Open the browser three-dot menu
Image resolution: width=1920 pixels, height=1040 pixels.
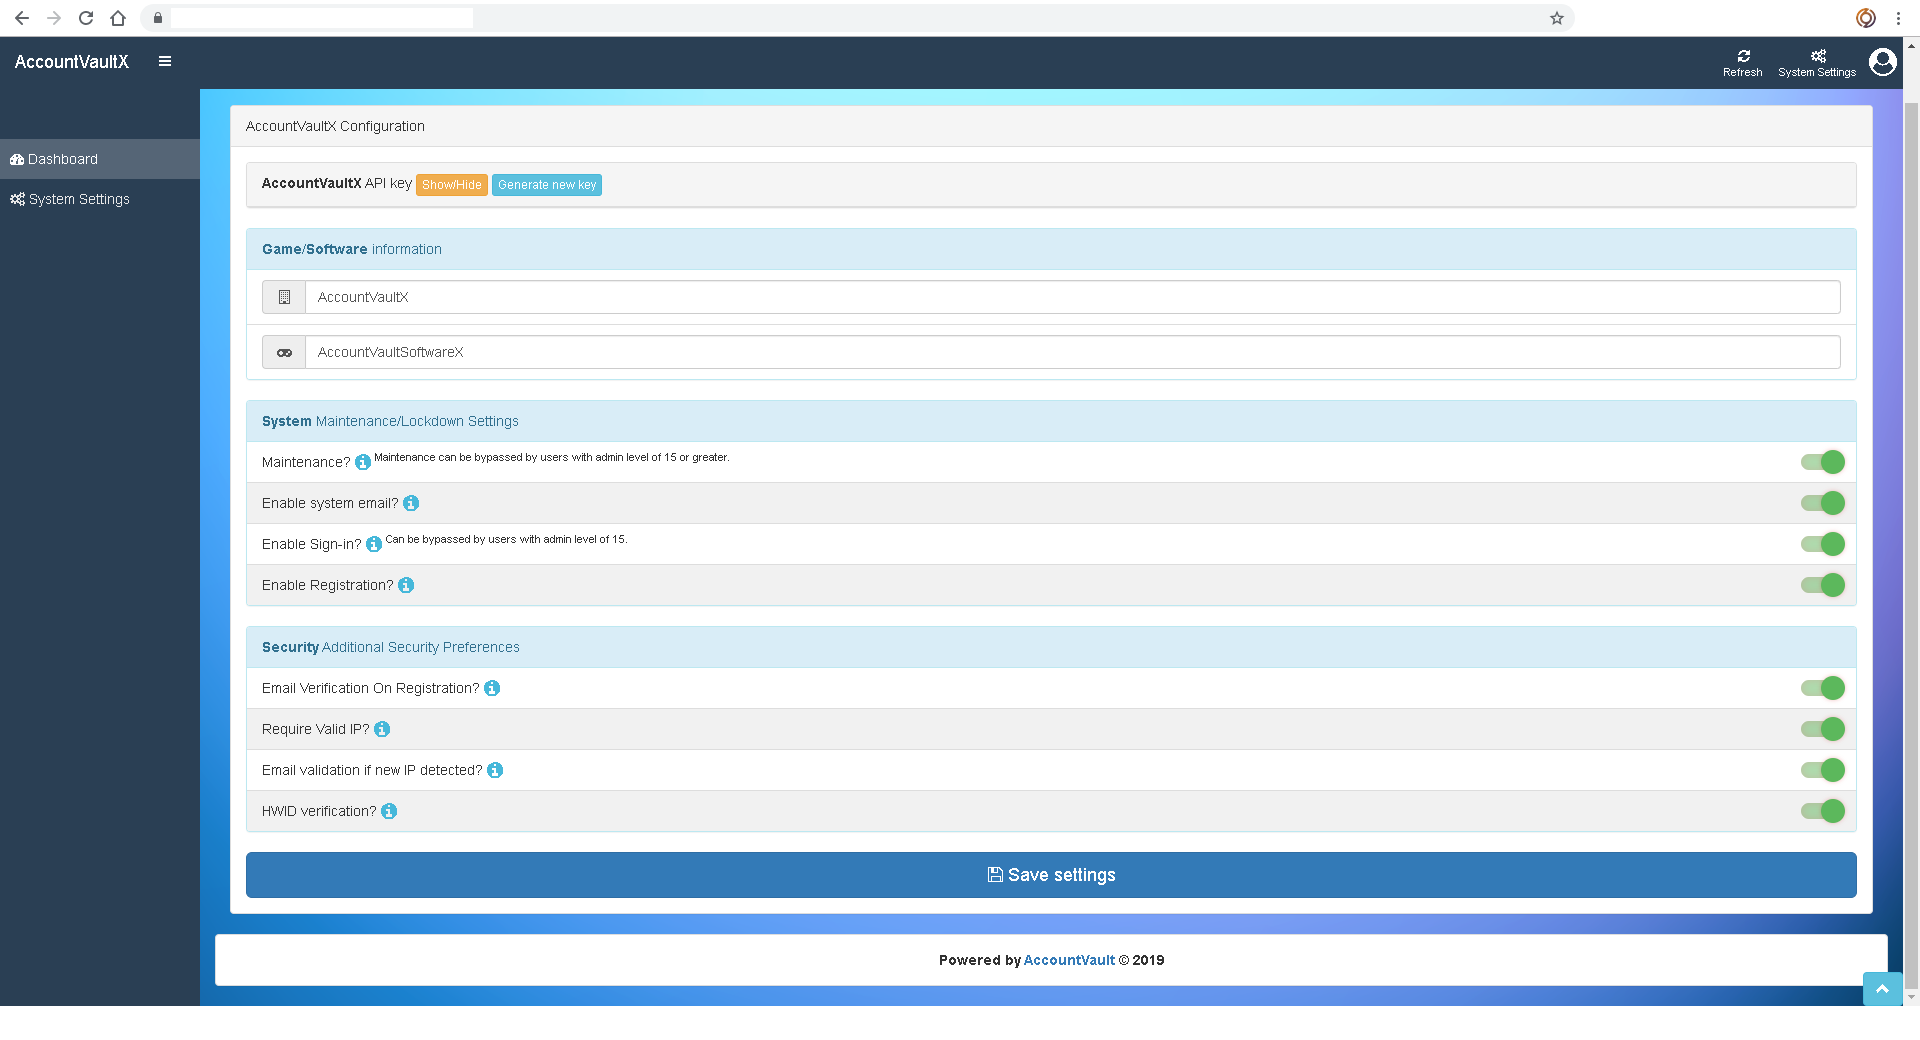pos(1898,18)
